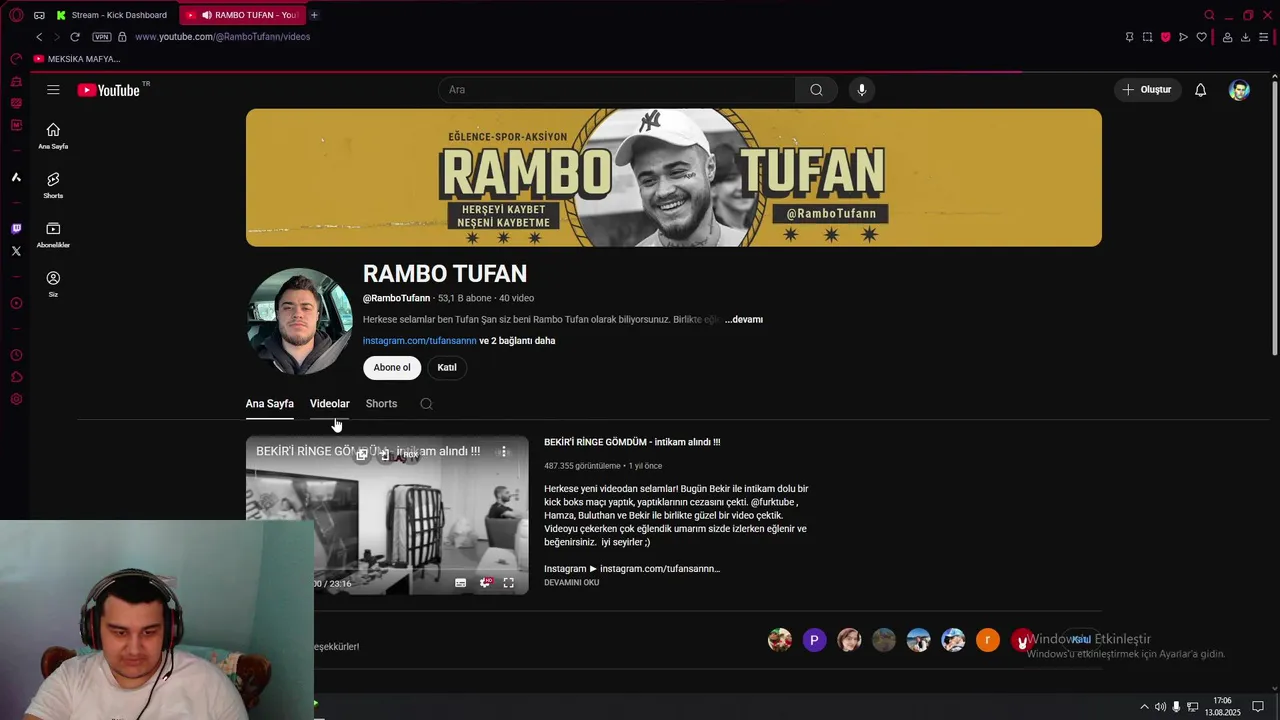Open Twitch in the browser sidebar
Viewport: 1280px width, 720px height.
point(16,229)
